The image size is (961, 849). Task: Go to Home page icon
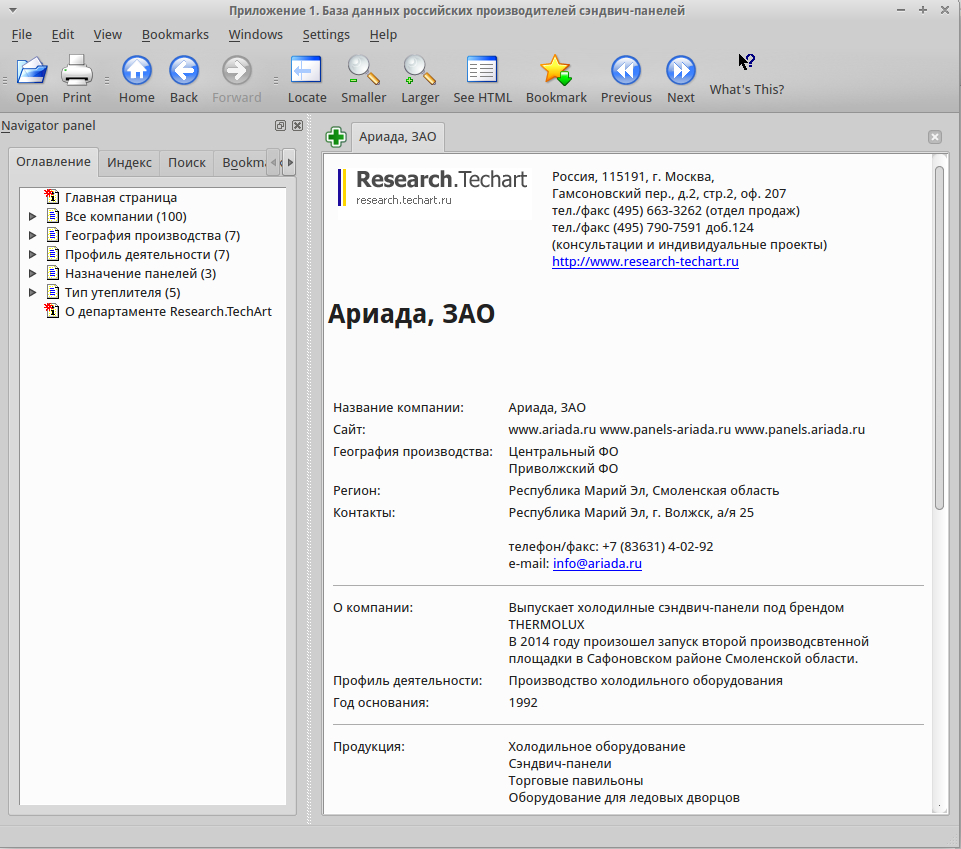point(137,70)
